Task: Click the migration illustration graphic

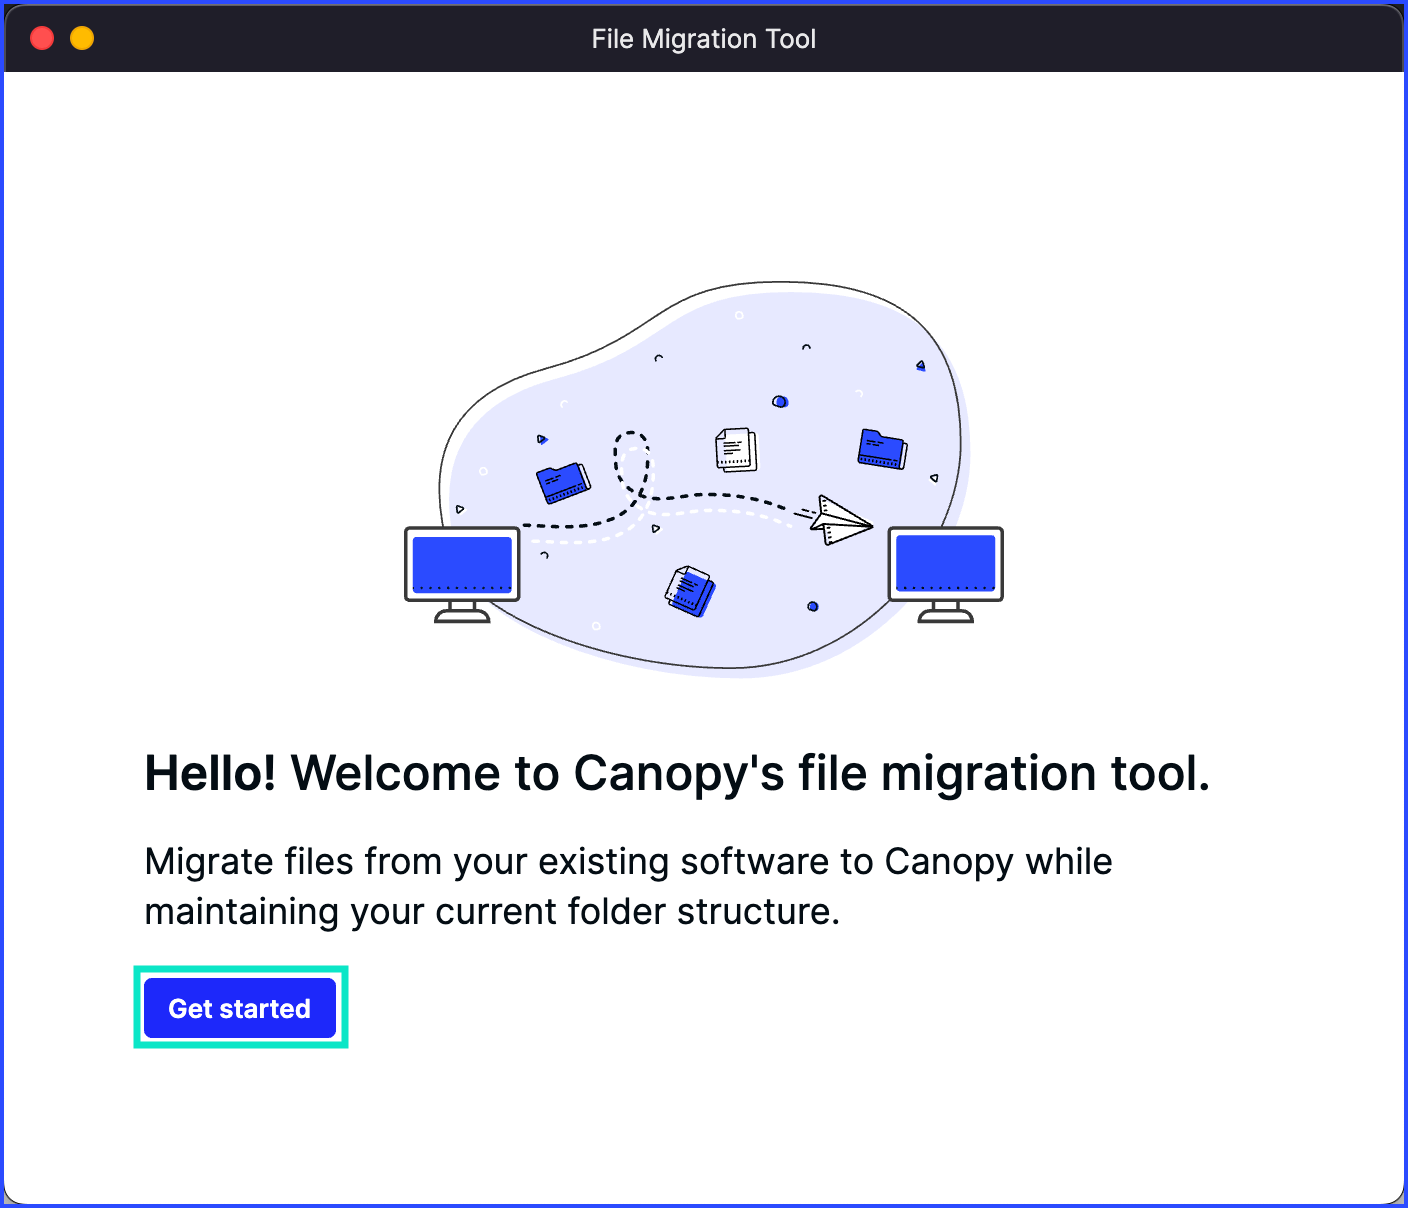Action: [x=704, y=480]
